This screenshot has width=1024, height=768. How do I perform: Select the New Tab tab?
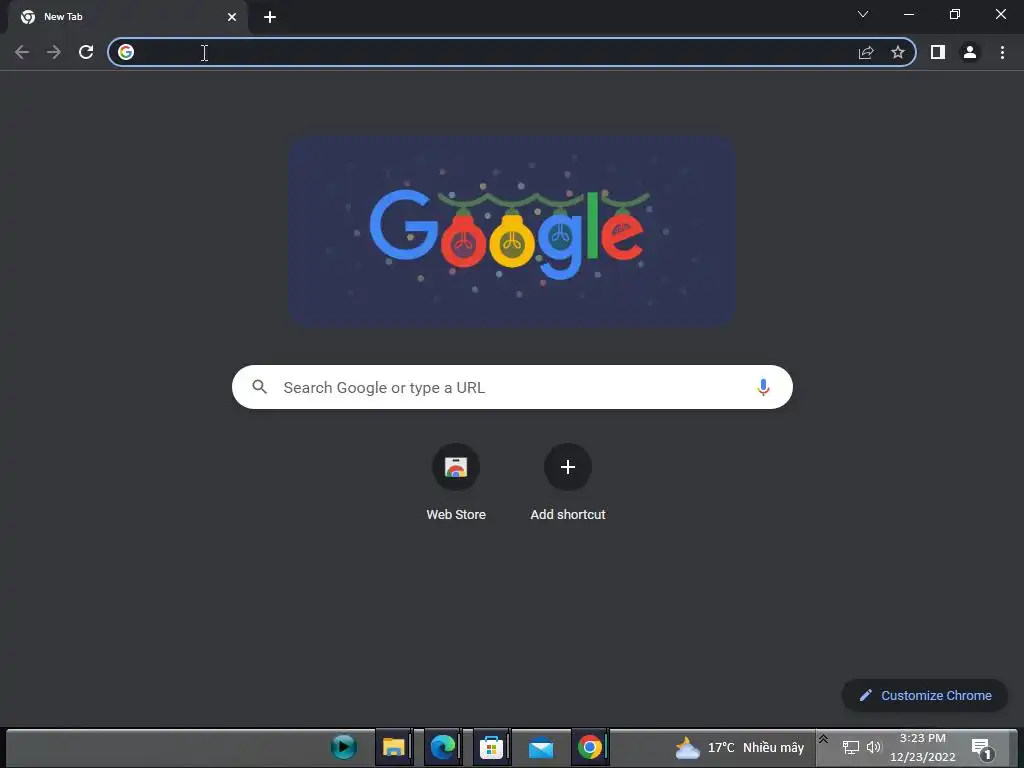click(127, 17)
